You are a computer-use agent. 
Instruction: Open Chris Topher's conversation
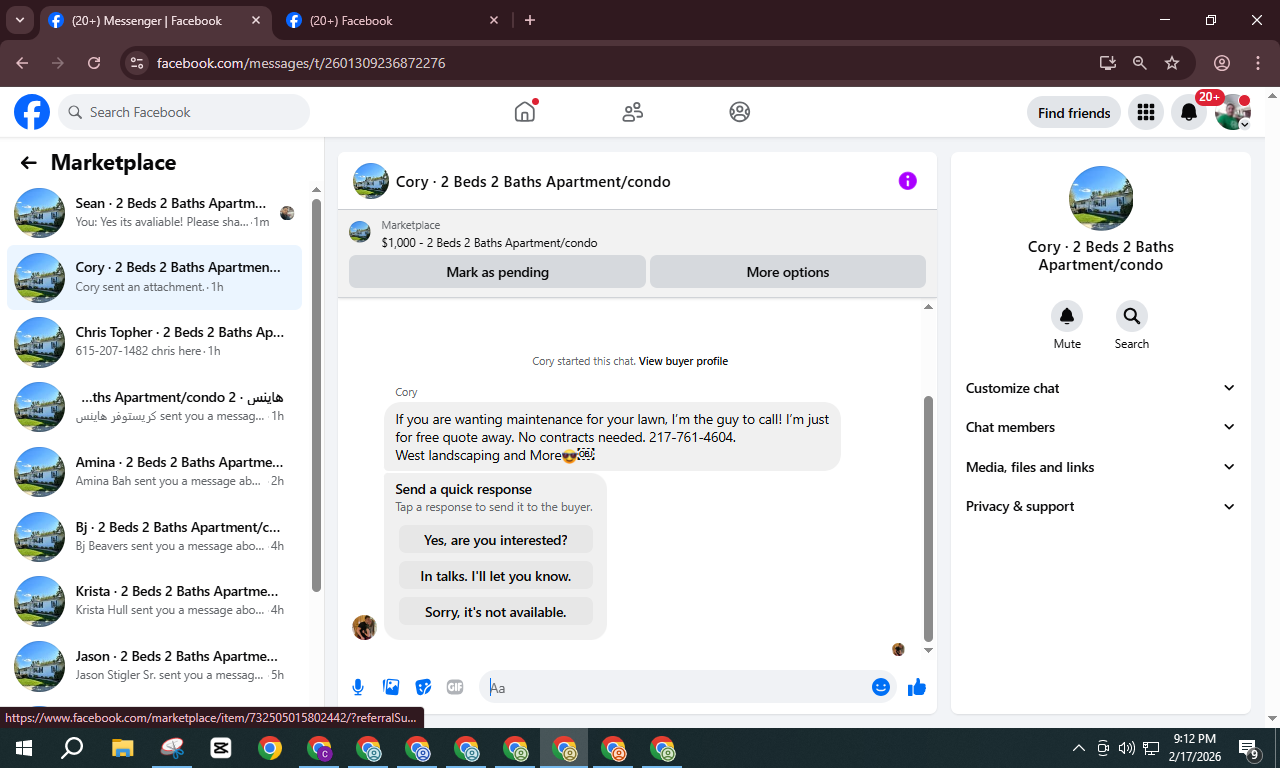coord(155,341)
